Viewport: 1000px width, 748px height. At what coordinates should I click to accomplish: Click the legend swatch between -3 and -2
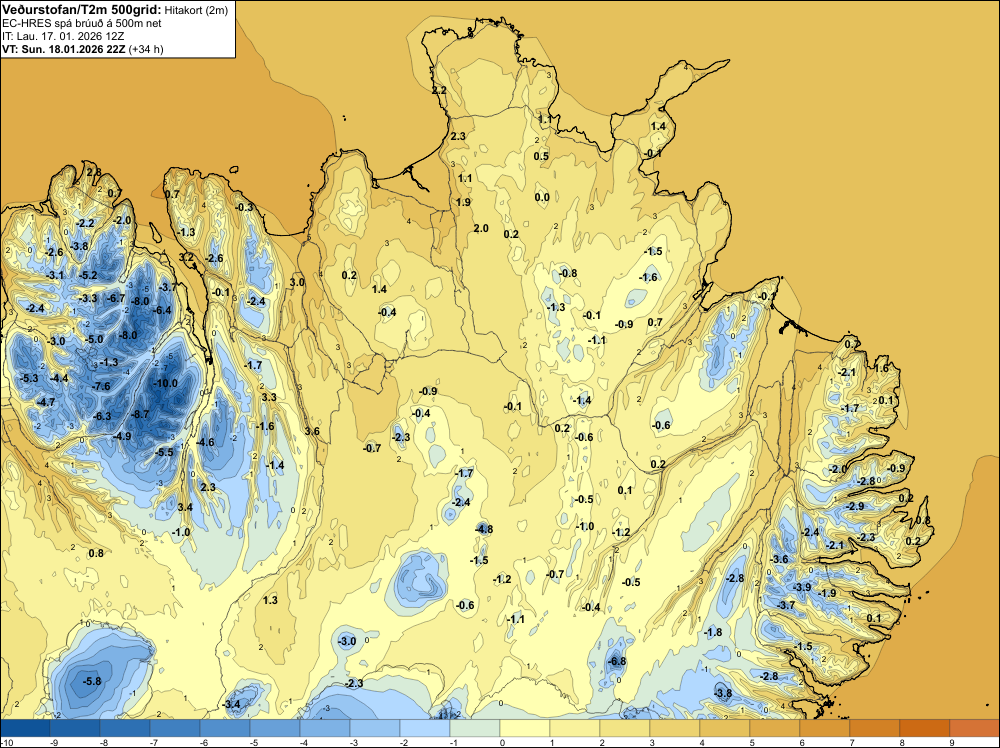coord(374,728)
